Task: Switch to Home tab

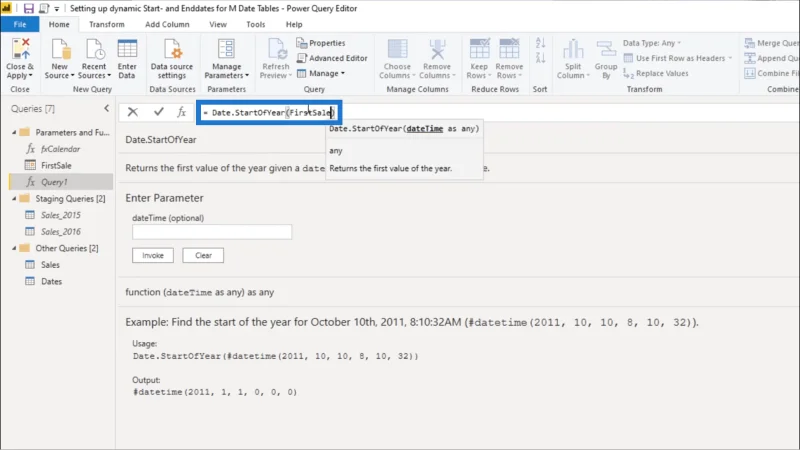Action: (x=59, y=24)
